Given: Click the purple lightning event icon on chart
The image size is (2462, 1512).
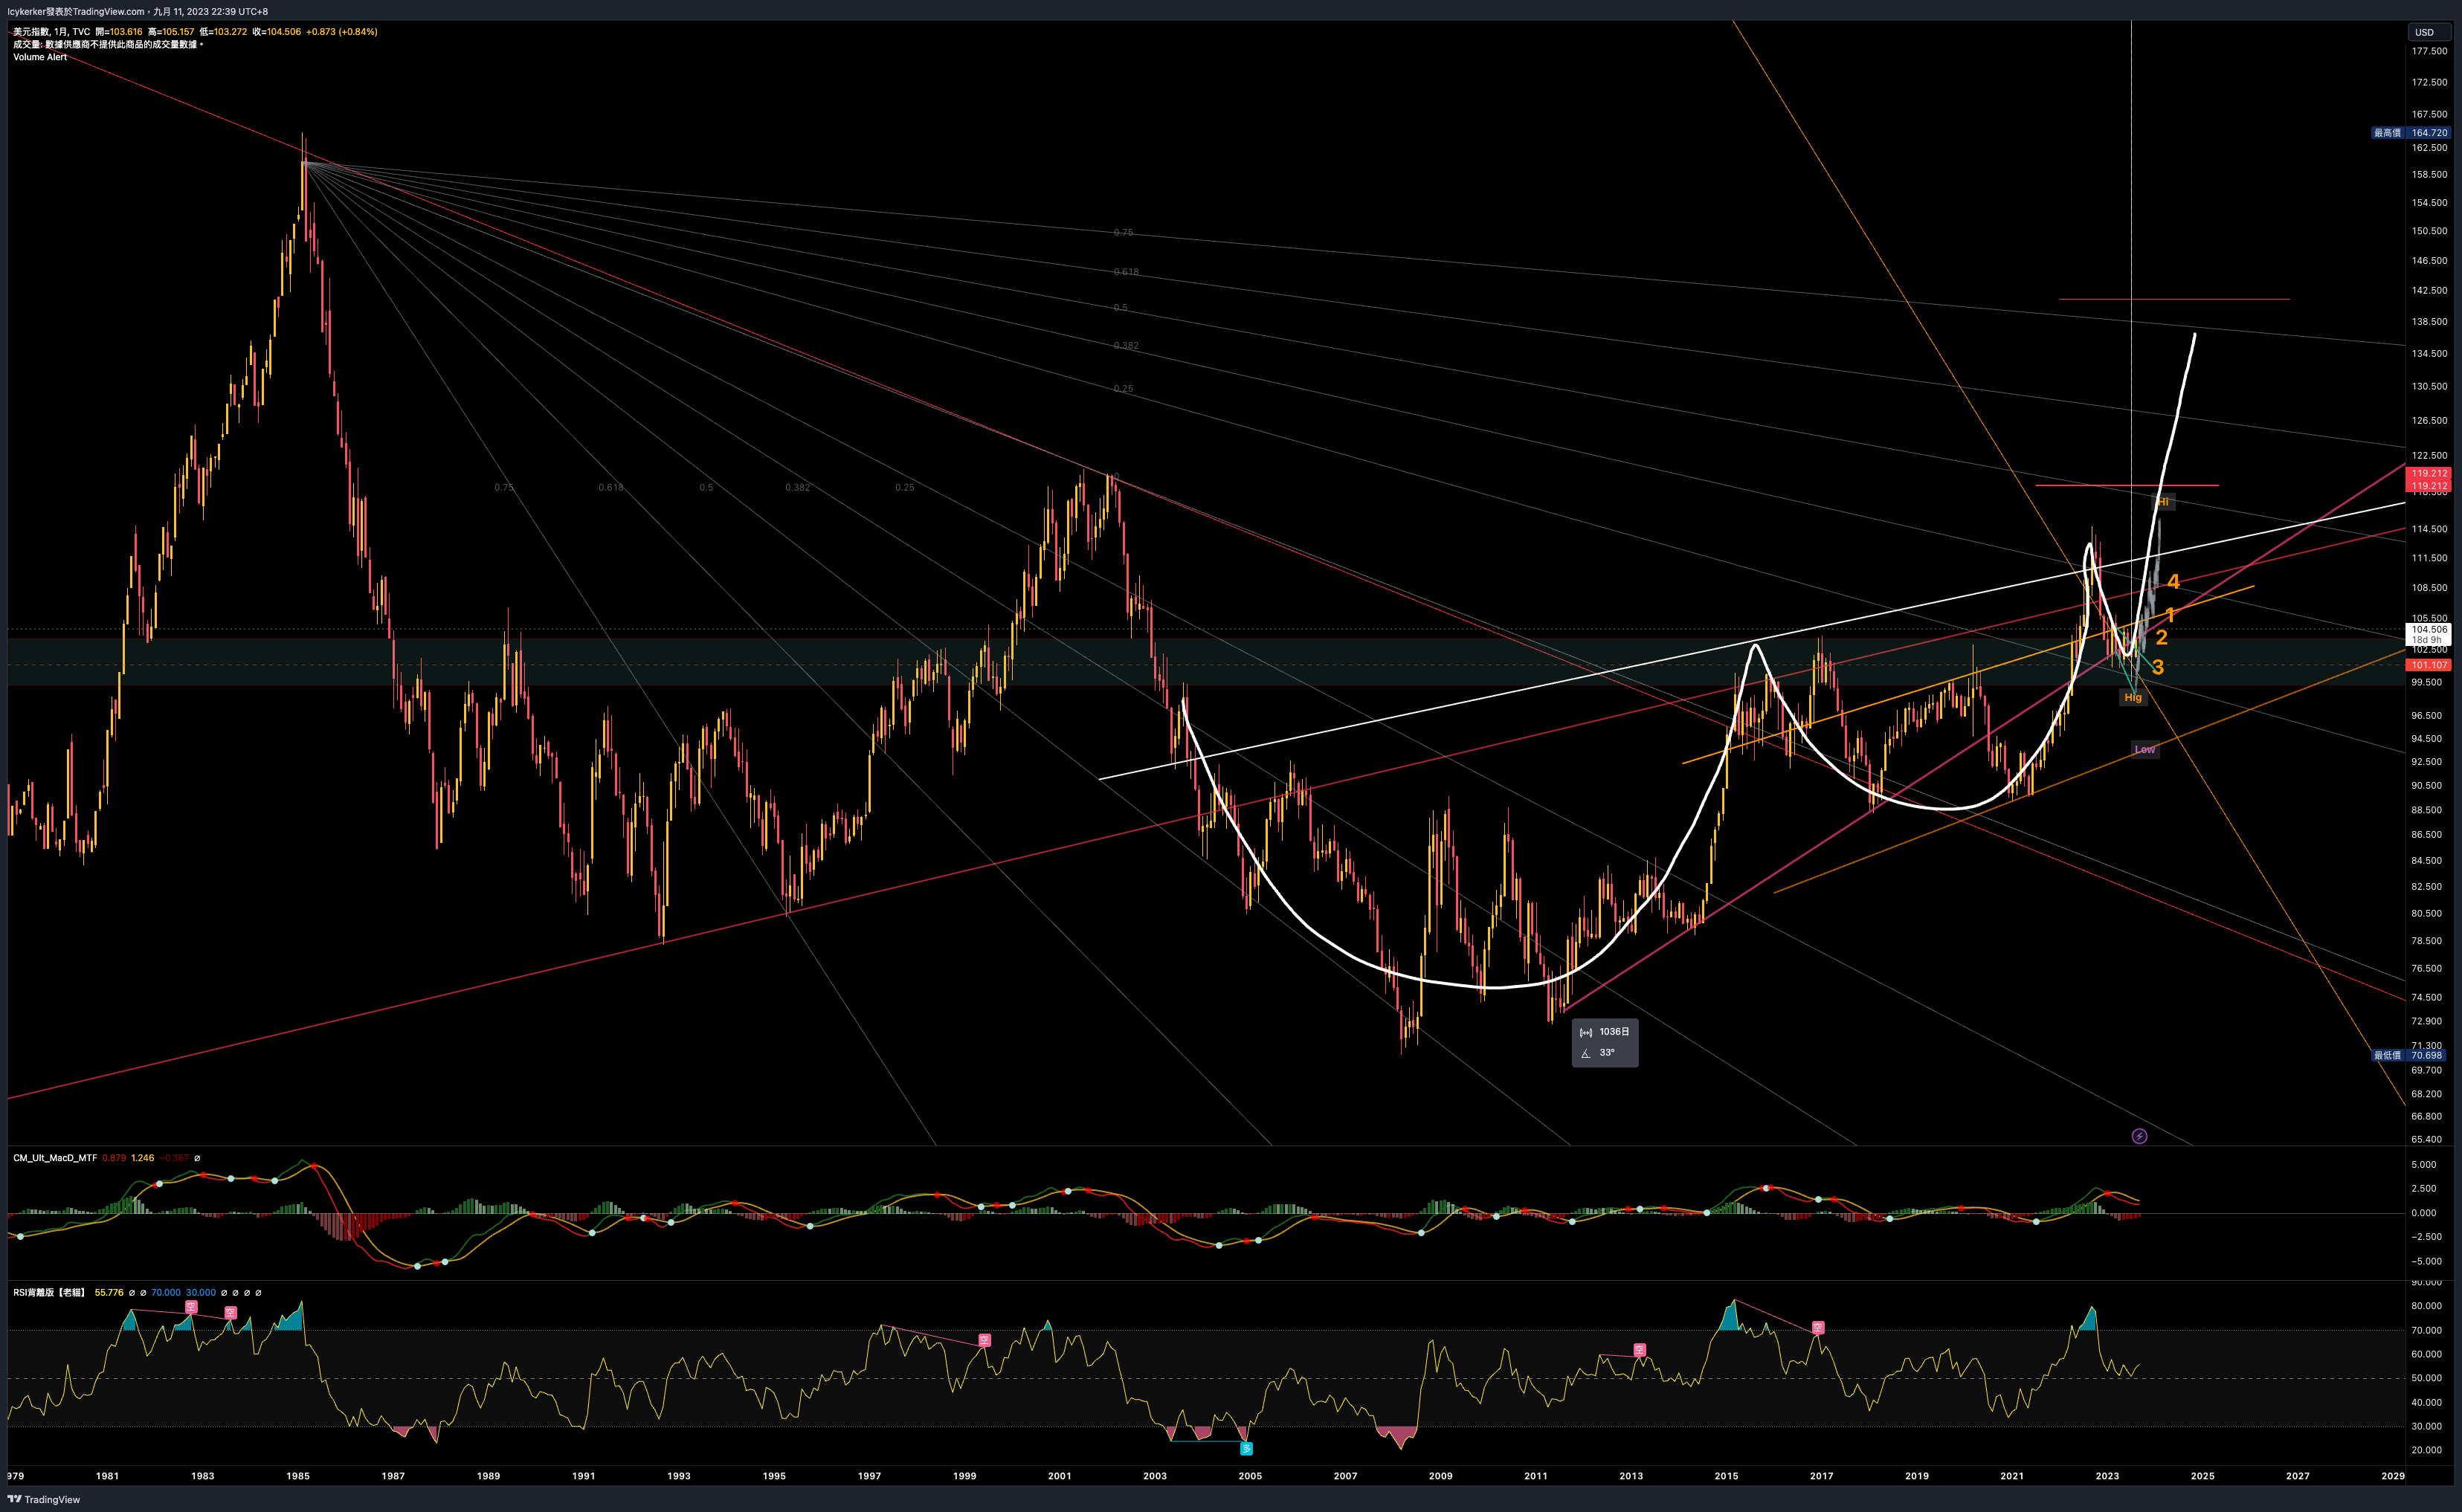Looking at the screenshot, I should click(2139, 1136).
